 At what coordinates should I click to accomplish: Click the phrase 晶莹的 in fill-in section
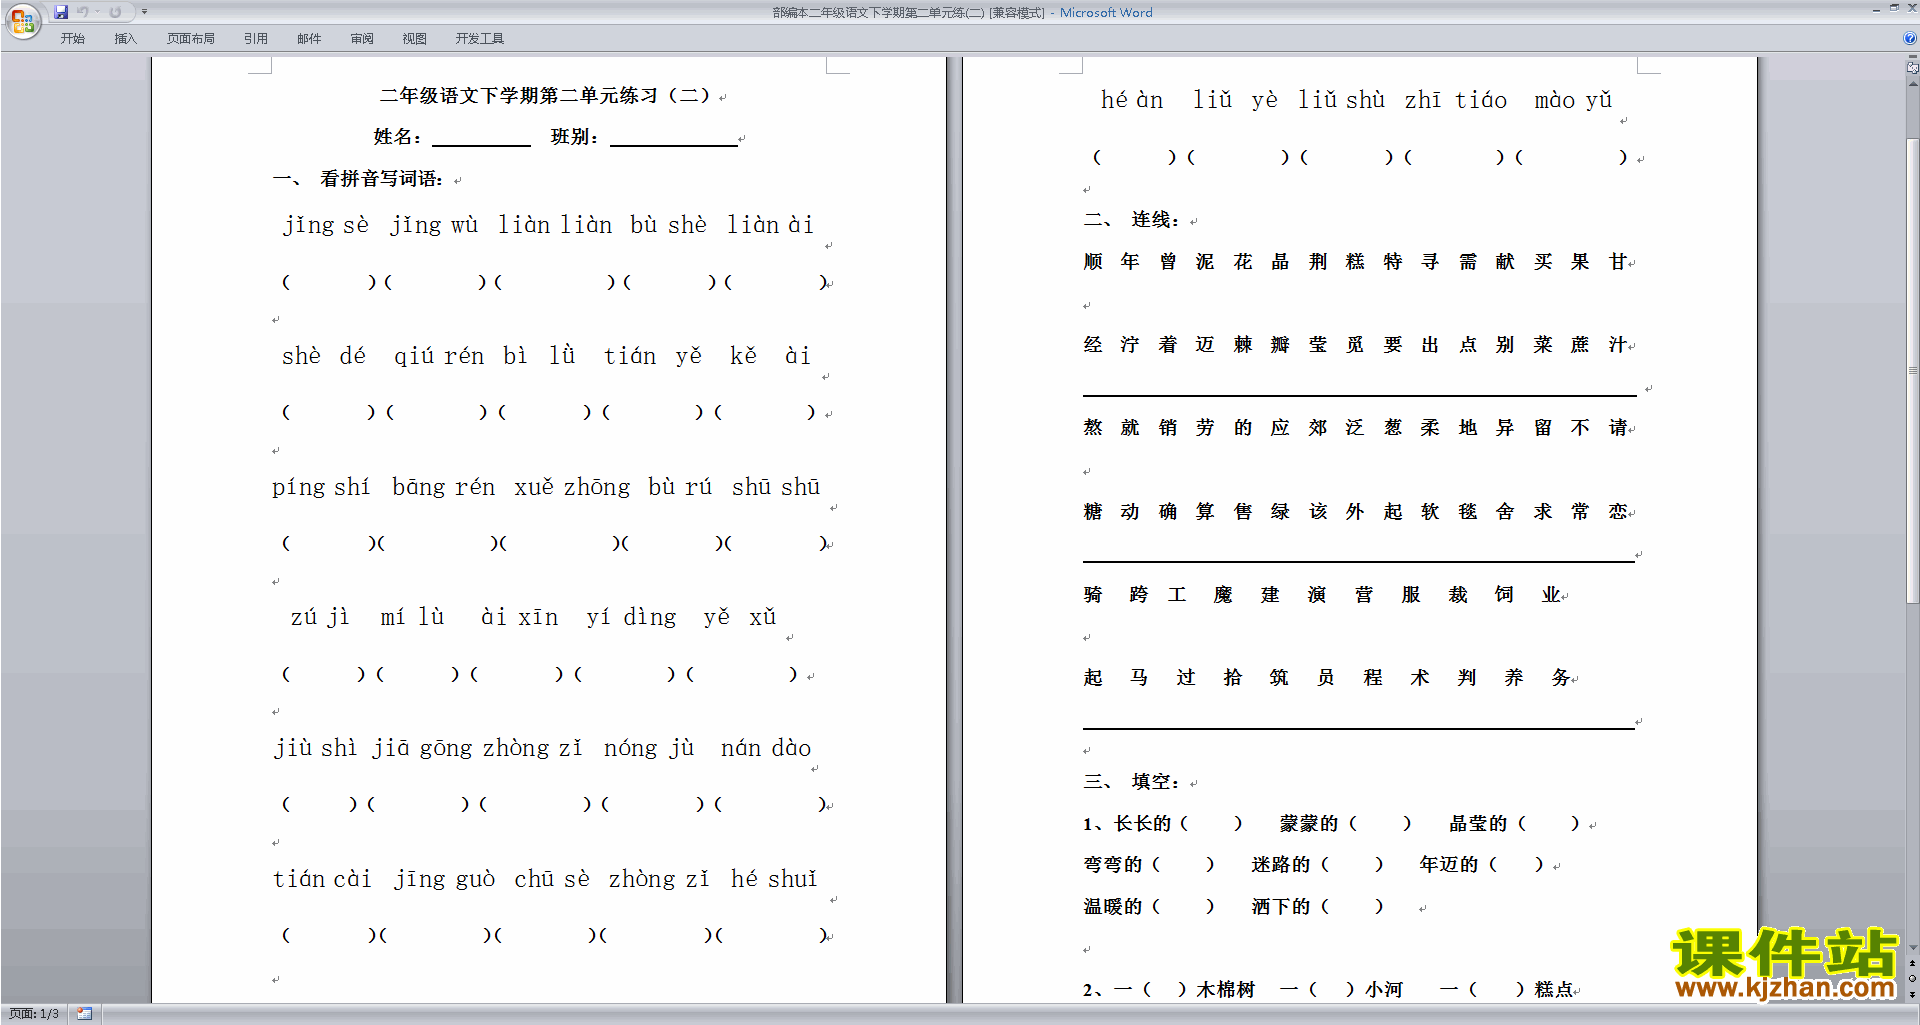(x=1478, y=824)
